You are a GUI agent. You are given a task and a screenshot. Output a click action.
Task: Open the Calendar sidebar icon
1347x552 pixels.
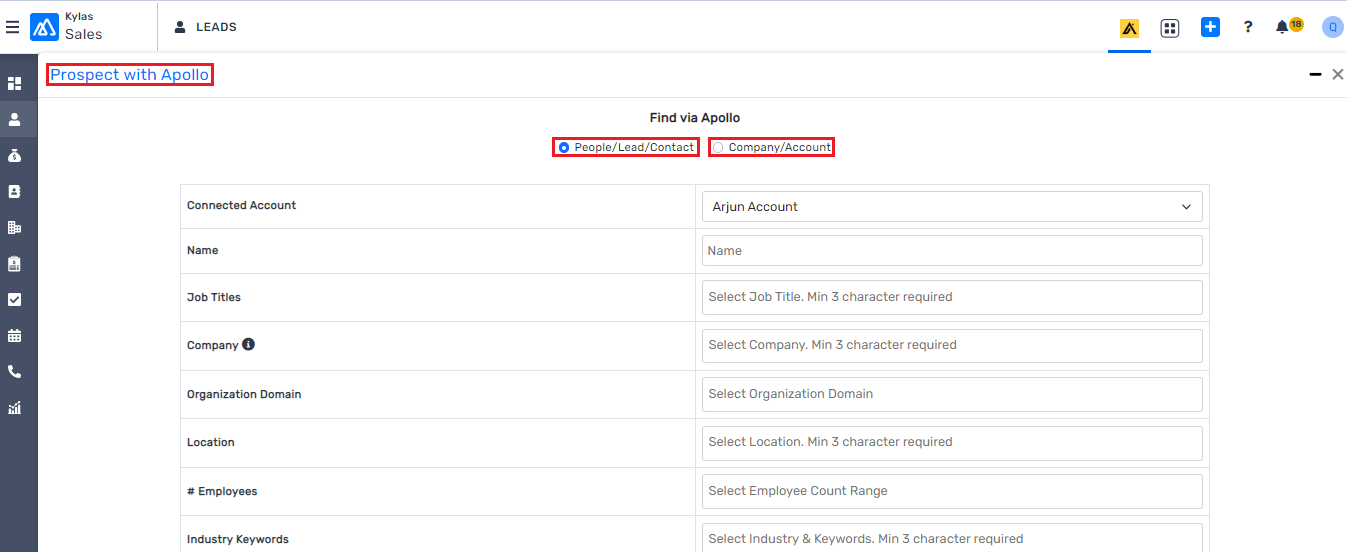click(15, 335)
